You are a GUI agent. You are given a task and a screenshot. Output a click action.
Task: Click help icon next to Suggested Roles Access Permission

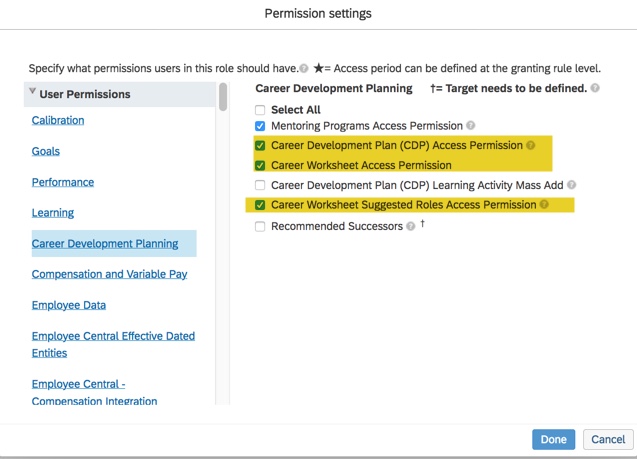(545, 205)
